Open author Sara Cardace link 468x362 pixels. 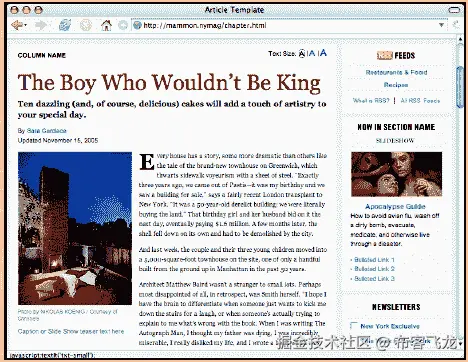click(x=46, y=131)
